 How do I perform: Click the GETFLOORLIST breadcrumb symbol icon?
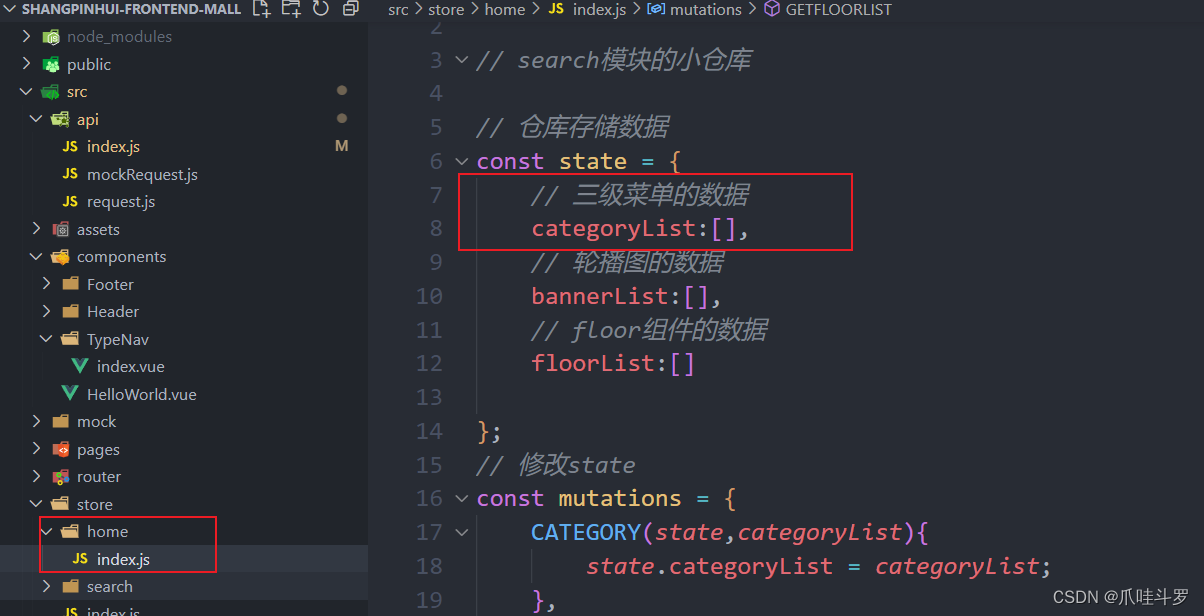click(771, 9)
